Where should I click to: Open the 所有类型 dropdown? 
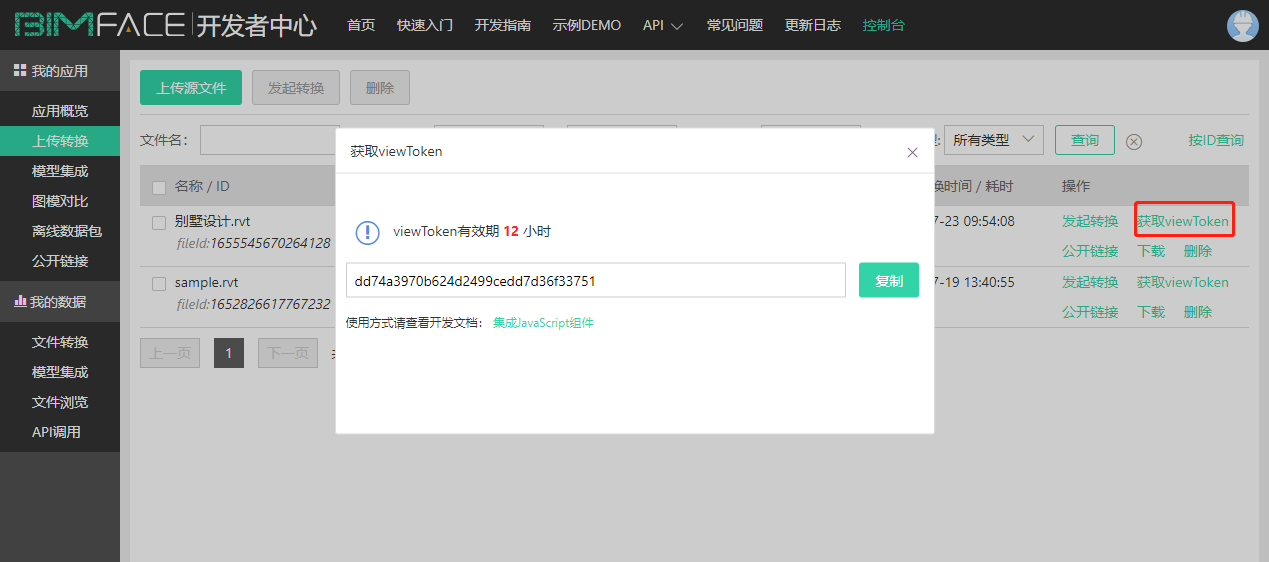[x=994, y=140]
